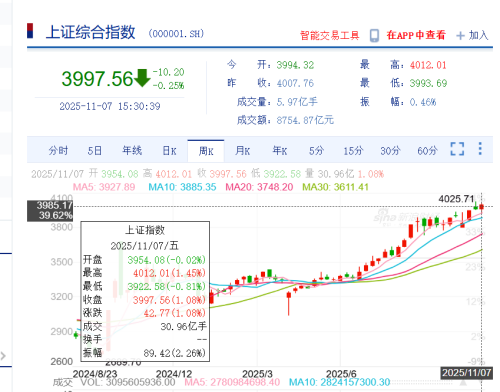Switch to the 30分 chart tab

pos(390,151)
